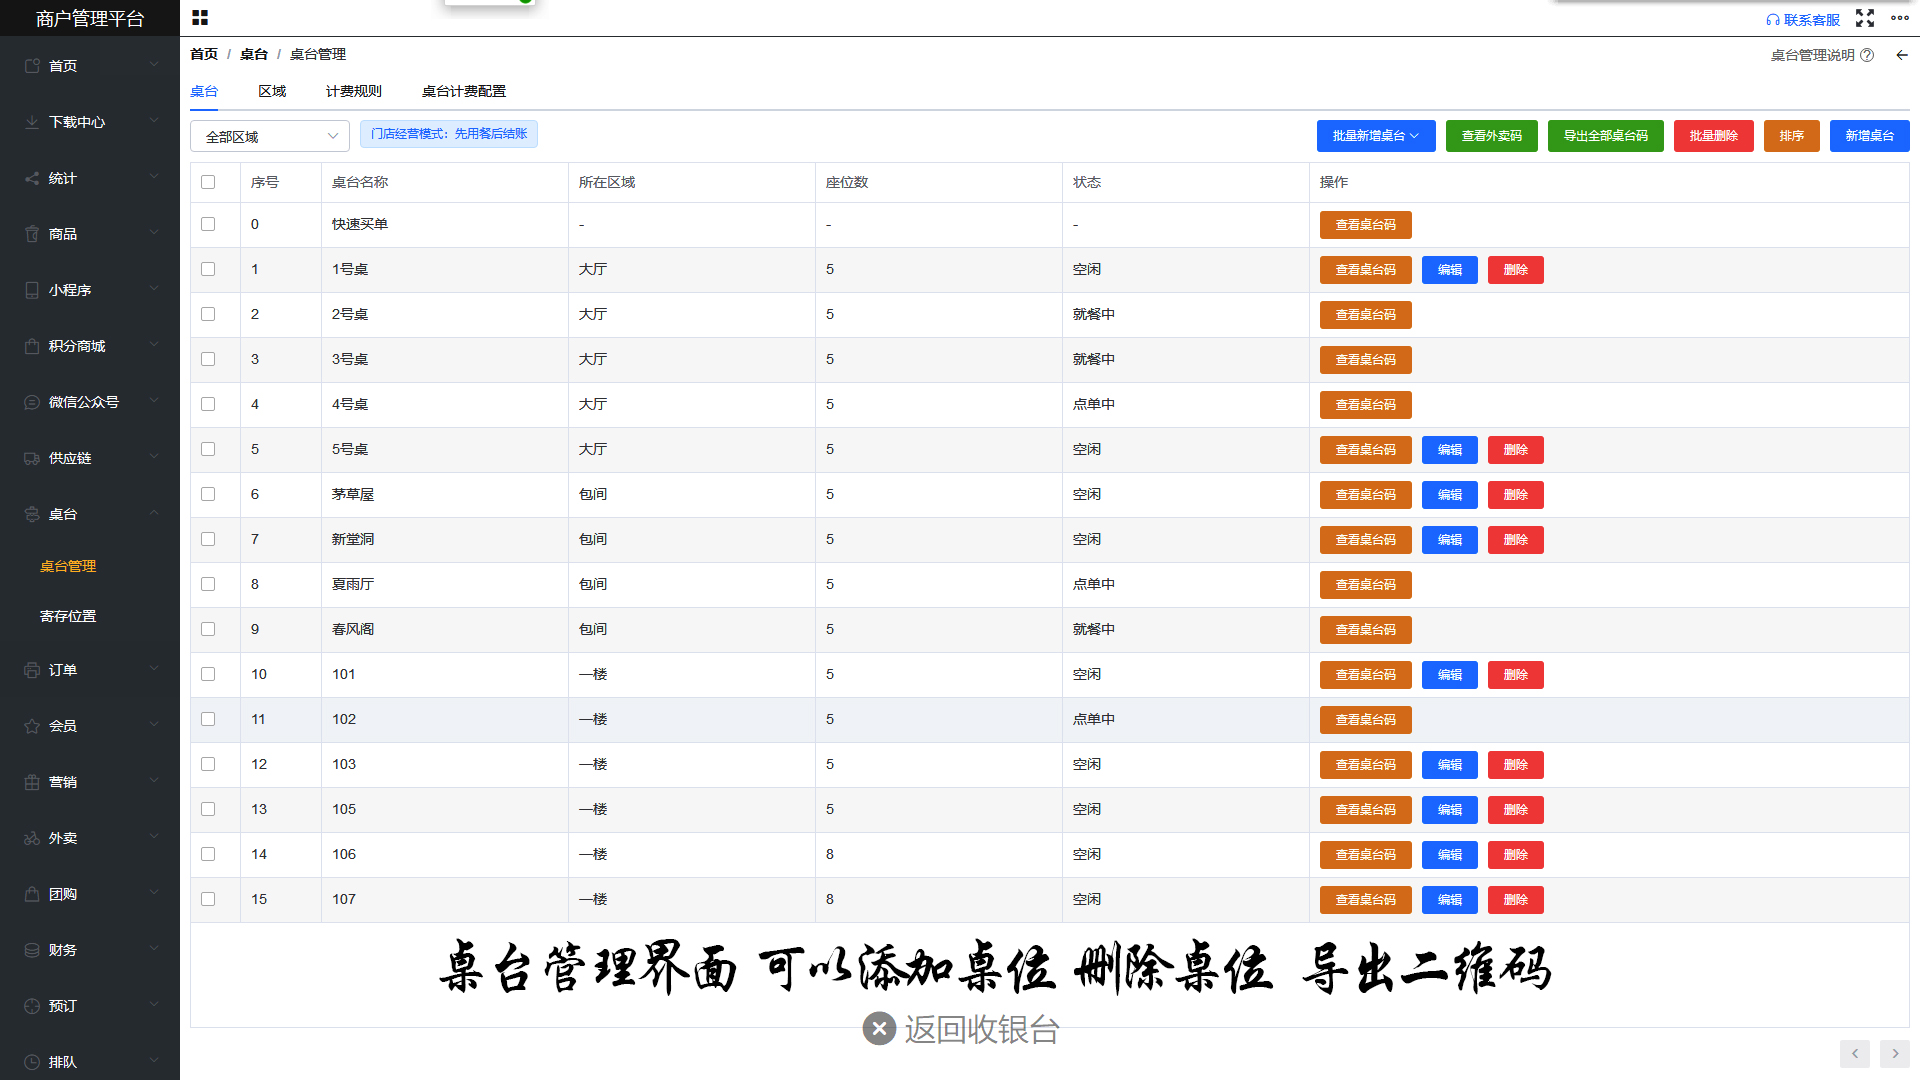Select the header select-all checkbox
Viewport: 1920px width, 1080px height.
coord(208,182)
